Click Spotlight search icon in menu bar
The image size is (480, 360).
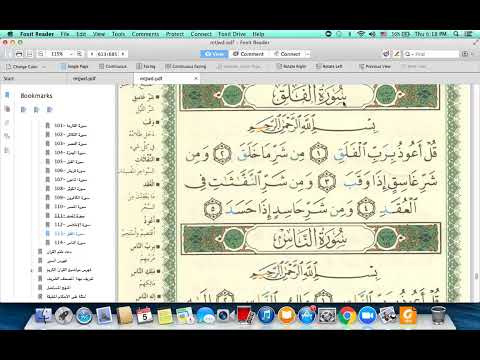point(456,34)
